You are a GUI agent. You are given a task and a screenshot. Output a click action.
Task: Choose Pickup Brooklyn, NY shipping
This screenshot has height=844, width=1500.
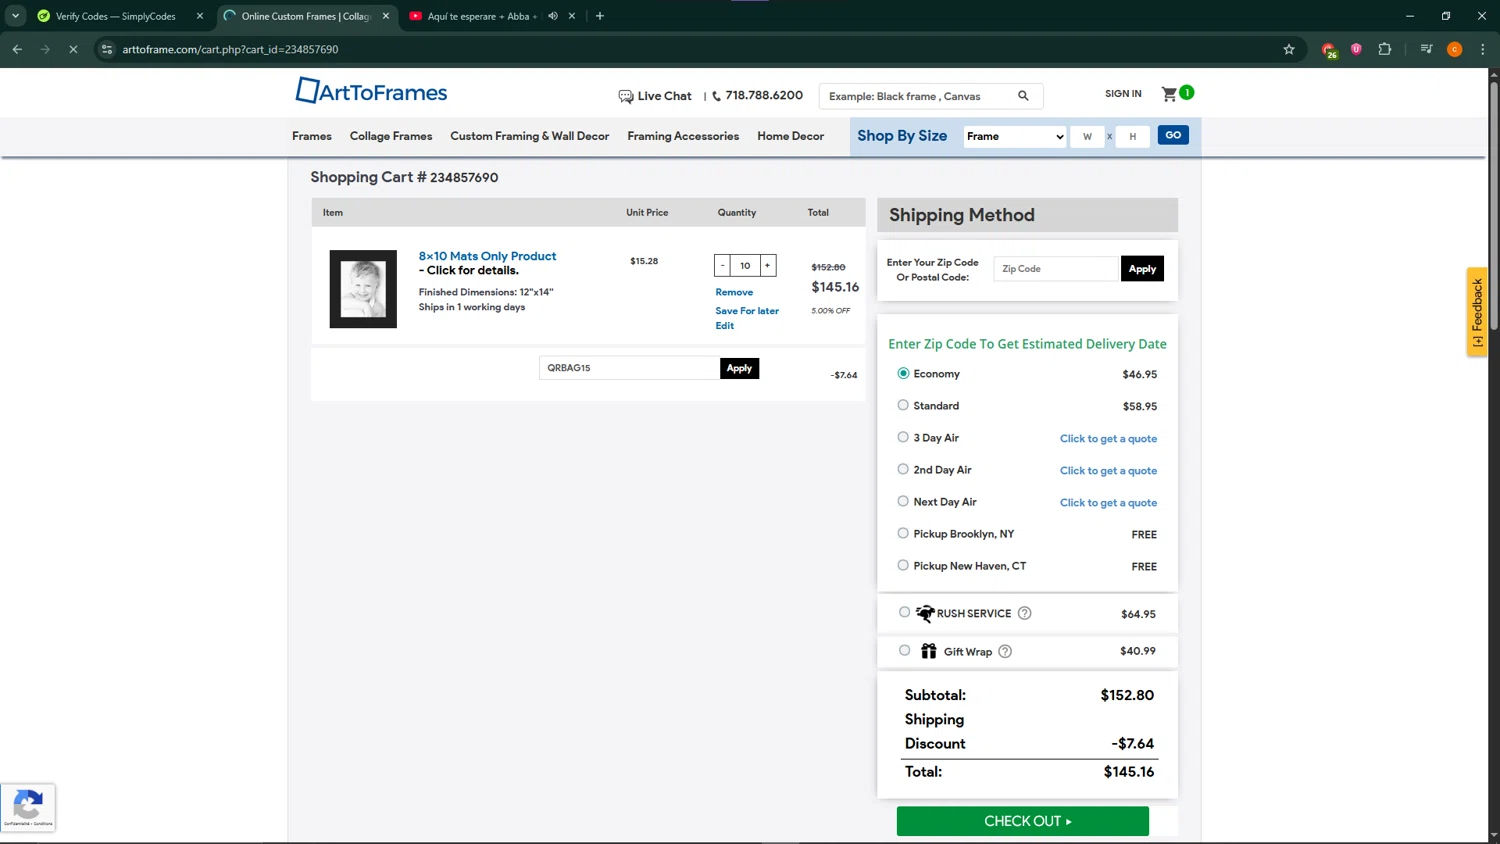pyautogui.click(x=903, y=533)
